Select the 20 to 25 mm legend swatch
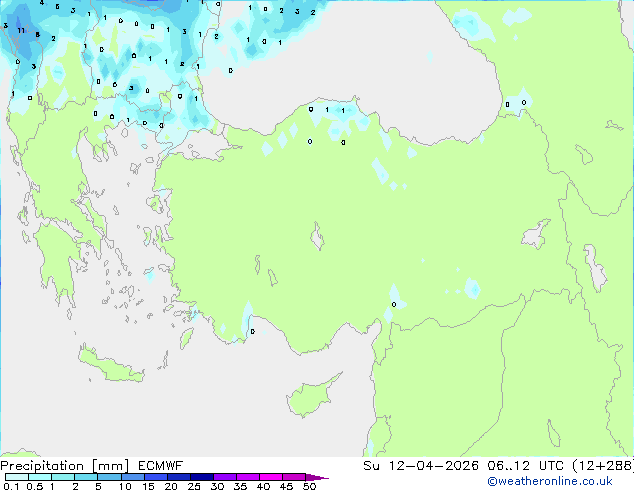Image resolution: width=634 pixels, height=490 pixels. [x=178, y=477]
